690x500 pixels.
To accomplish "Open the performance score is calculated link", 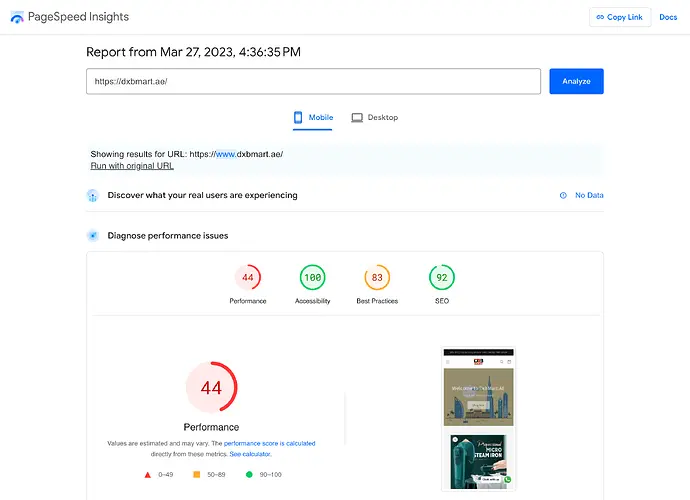I will [269, 443].
